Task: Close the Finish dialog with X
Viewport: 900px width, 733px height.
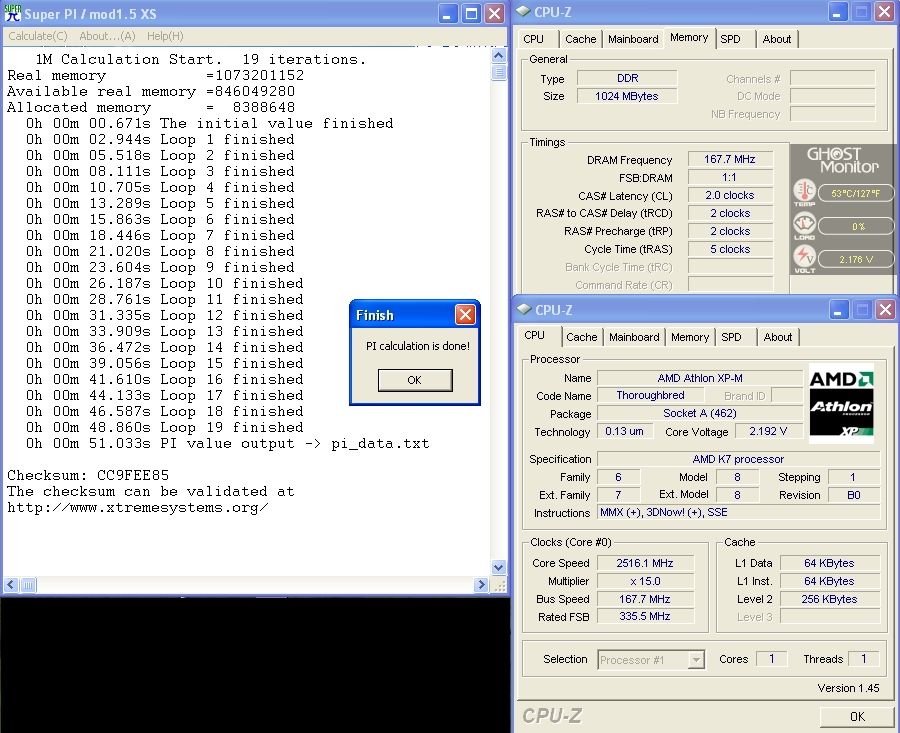Action: pos(465,314)
